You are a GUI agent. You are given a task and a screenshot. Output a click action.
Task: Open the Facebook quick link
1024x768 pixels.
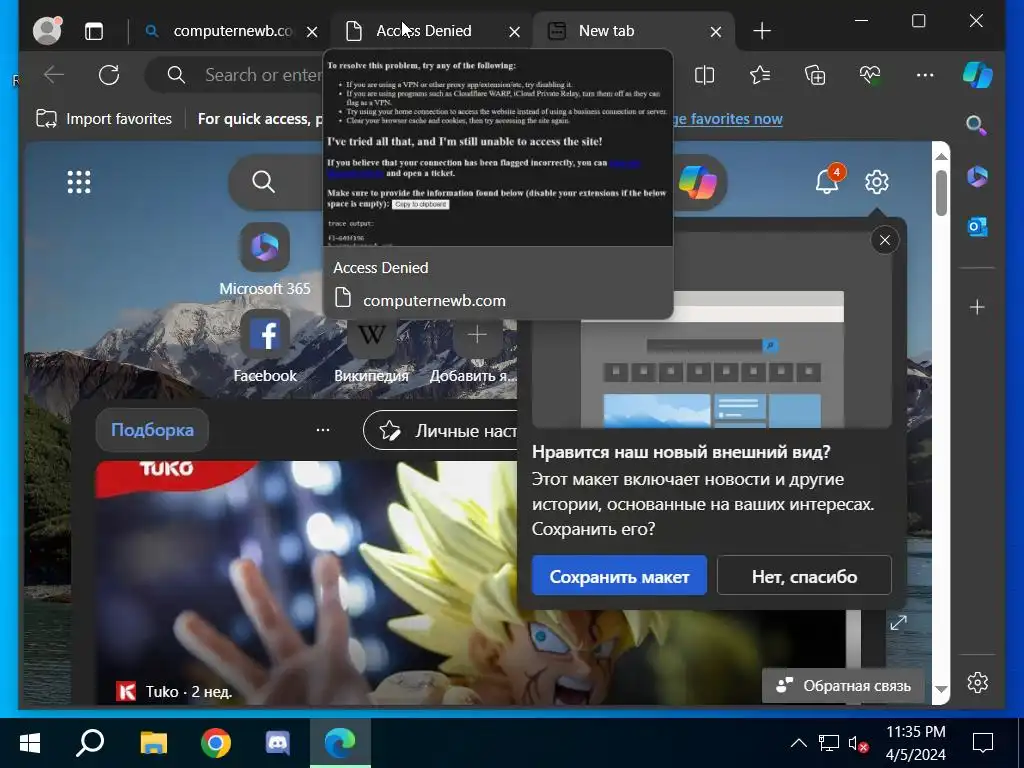pos(264,347)
